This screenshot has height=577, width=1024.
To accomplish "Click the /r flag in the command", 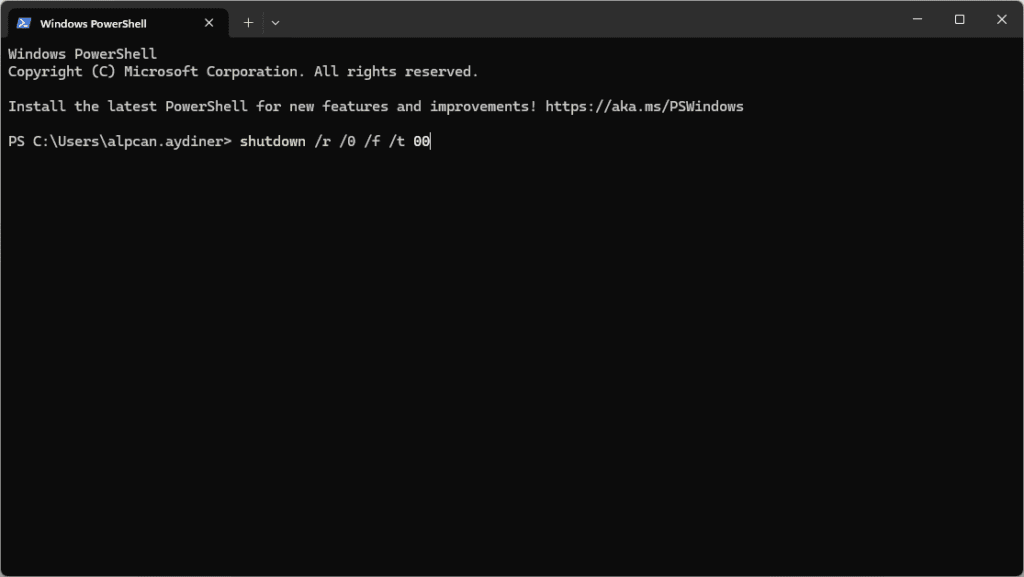I will click(x=322, y=141).
